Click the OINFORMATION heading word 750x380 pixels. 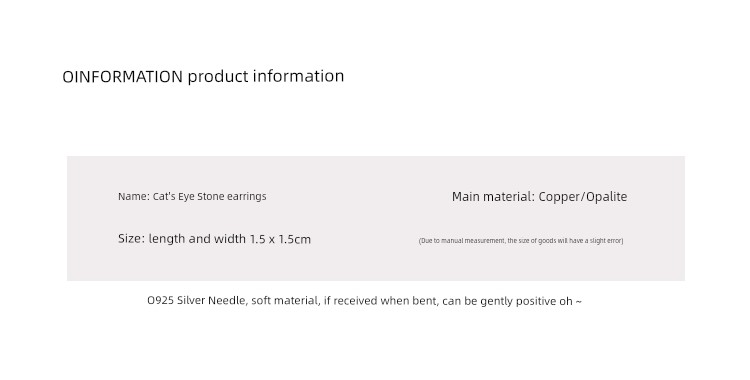[122, 77]
